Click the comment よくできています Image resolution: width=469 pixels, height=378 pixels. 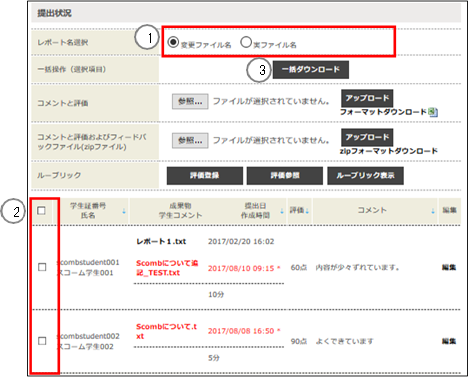coord(345,341)
